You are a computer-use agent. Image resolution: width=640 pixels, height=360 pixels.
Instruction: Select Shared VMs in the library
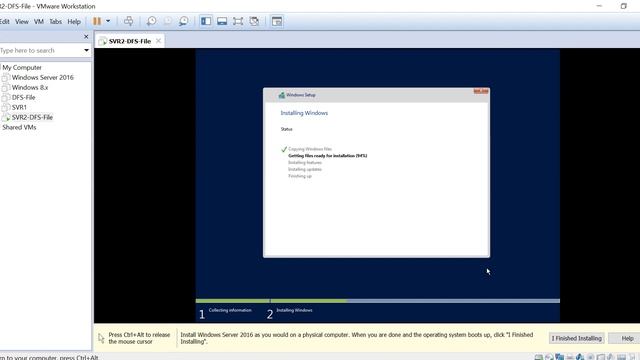(x=19, y=127)
